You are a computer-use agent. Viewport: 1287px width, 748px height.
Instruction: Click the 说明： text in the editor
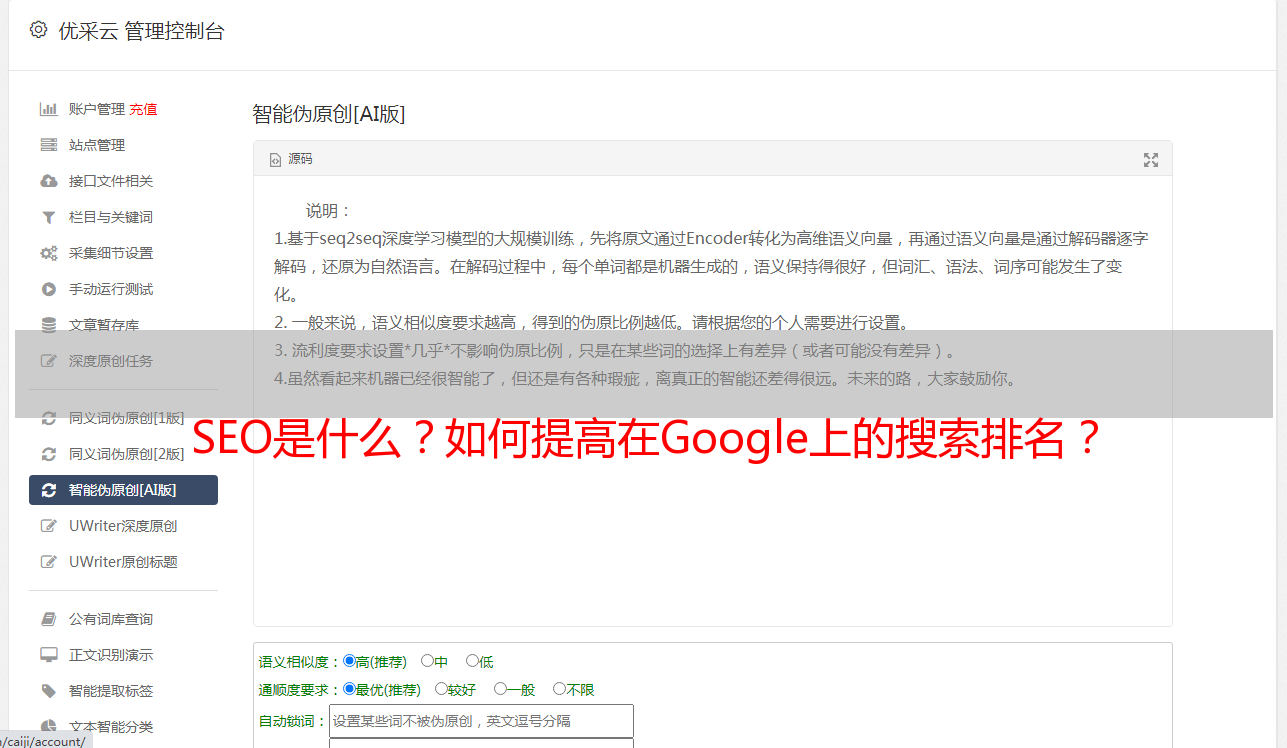[329, 211]
